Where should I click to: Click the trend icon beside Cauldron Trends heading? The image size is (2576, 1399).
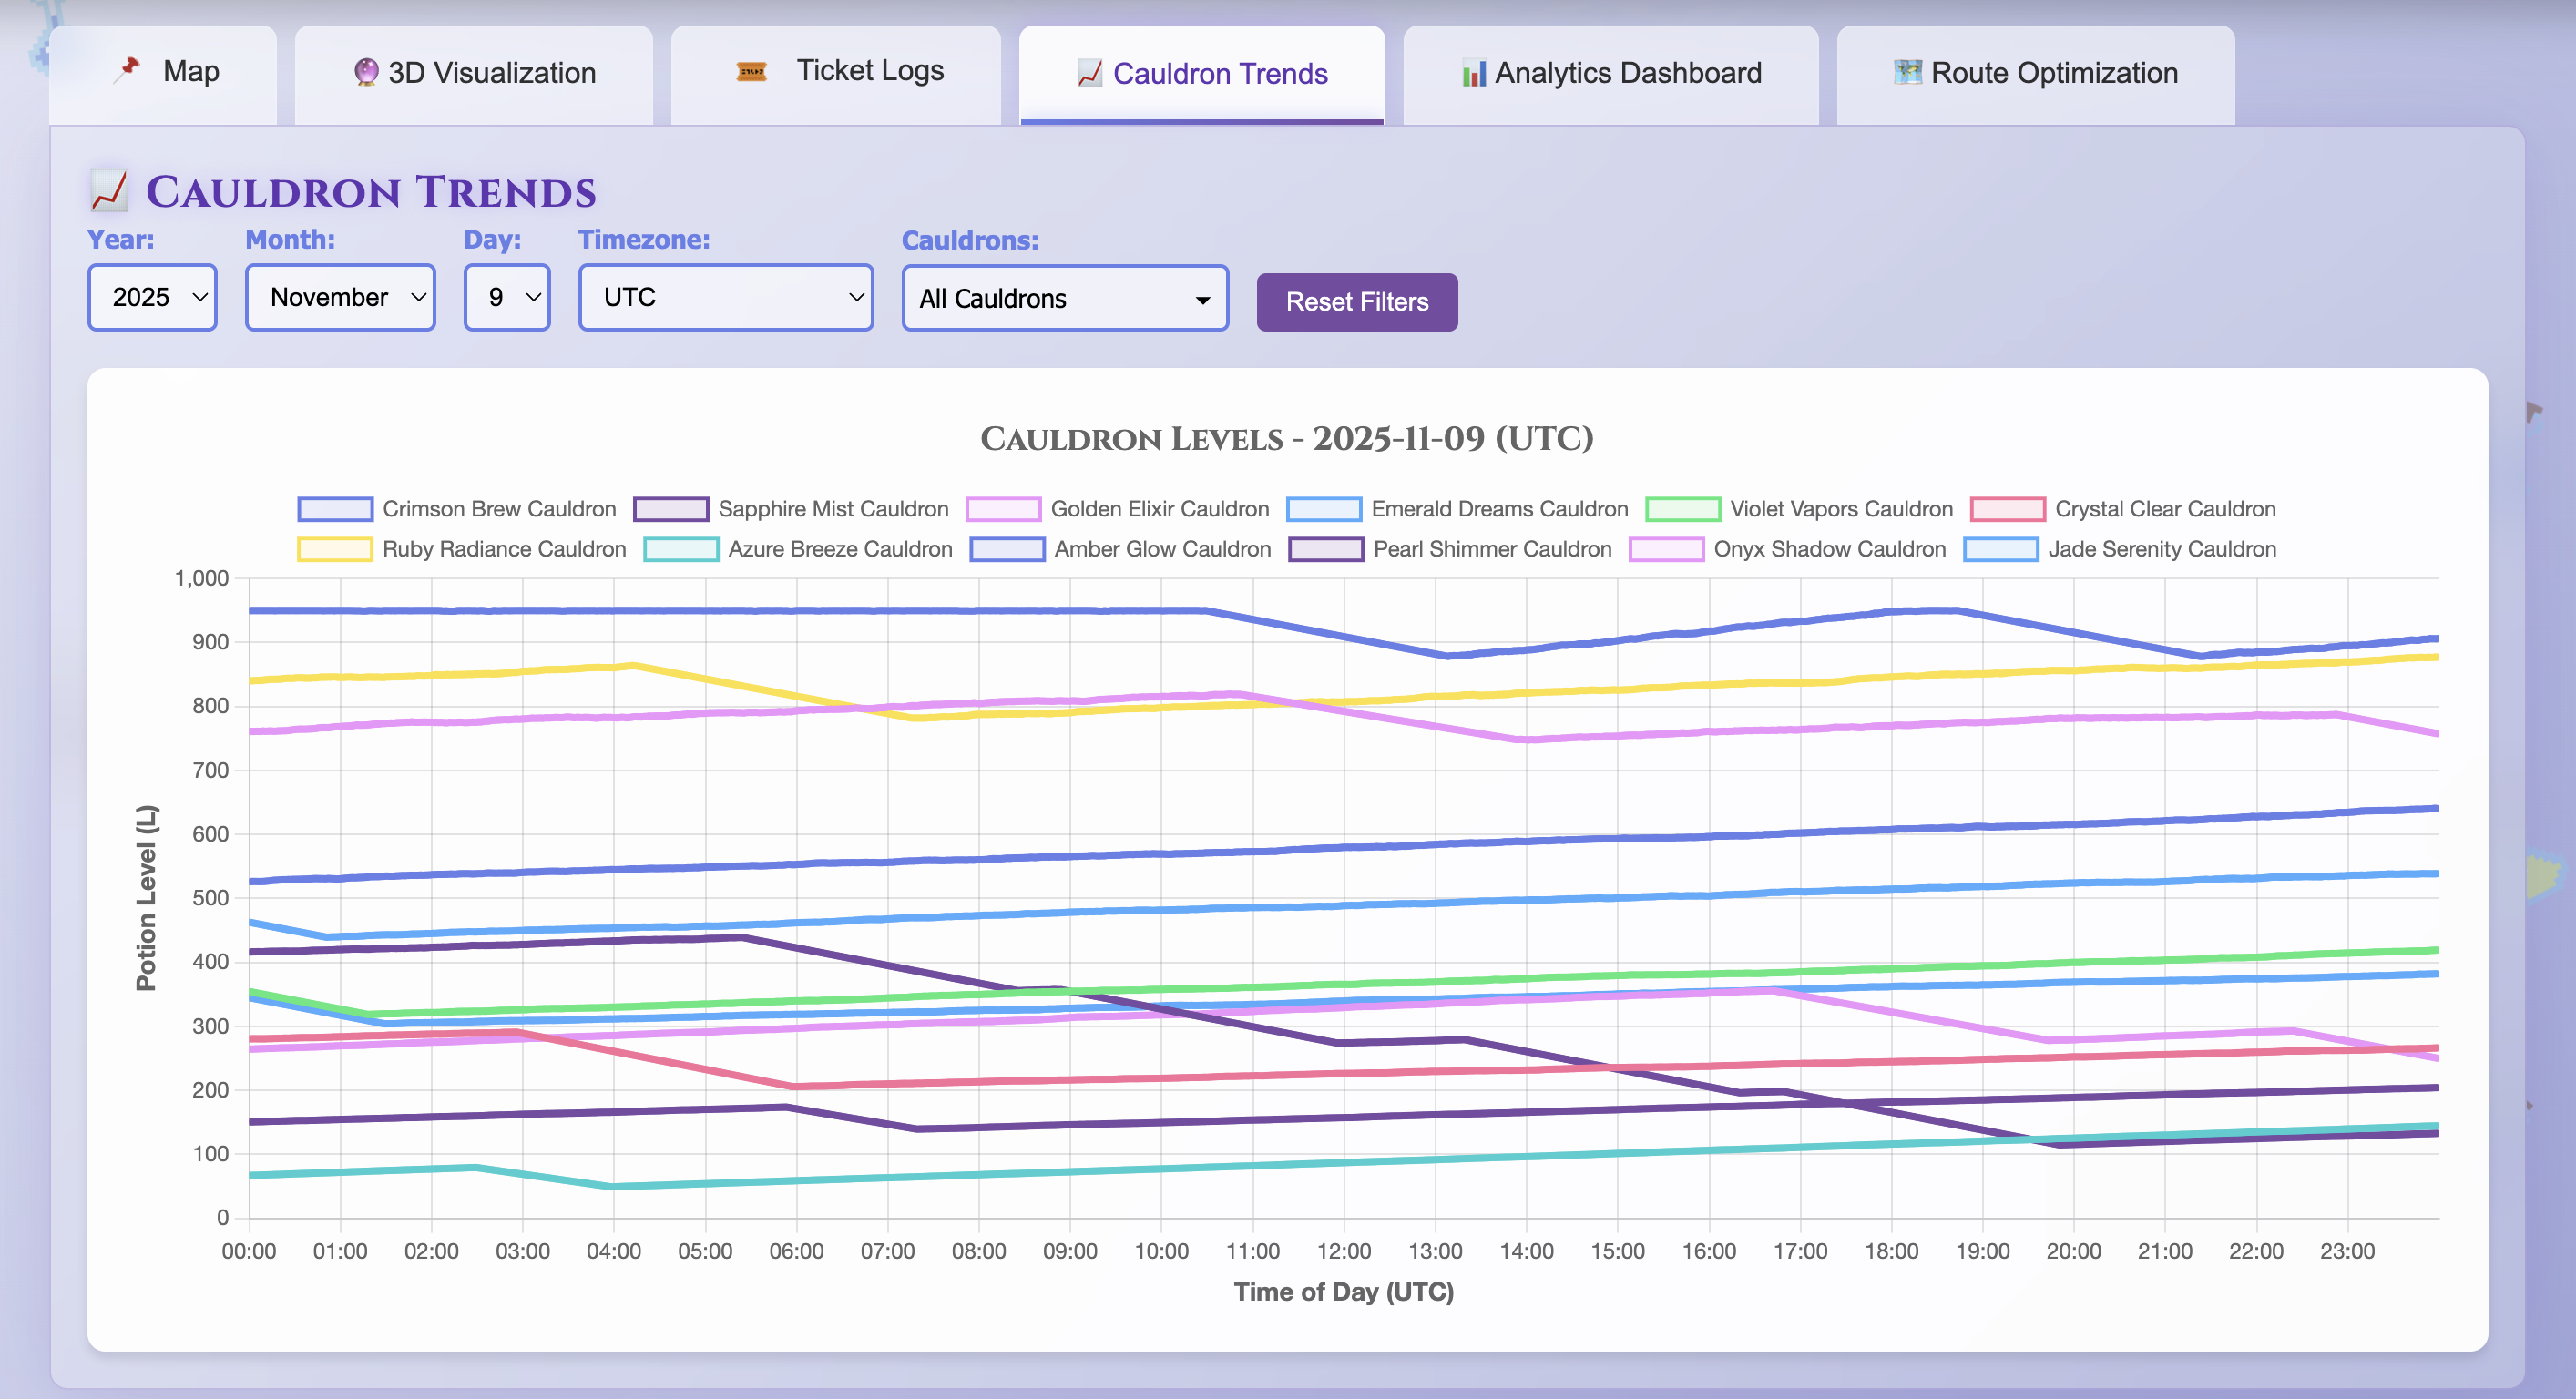(109, 191)
